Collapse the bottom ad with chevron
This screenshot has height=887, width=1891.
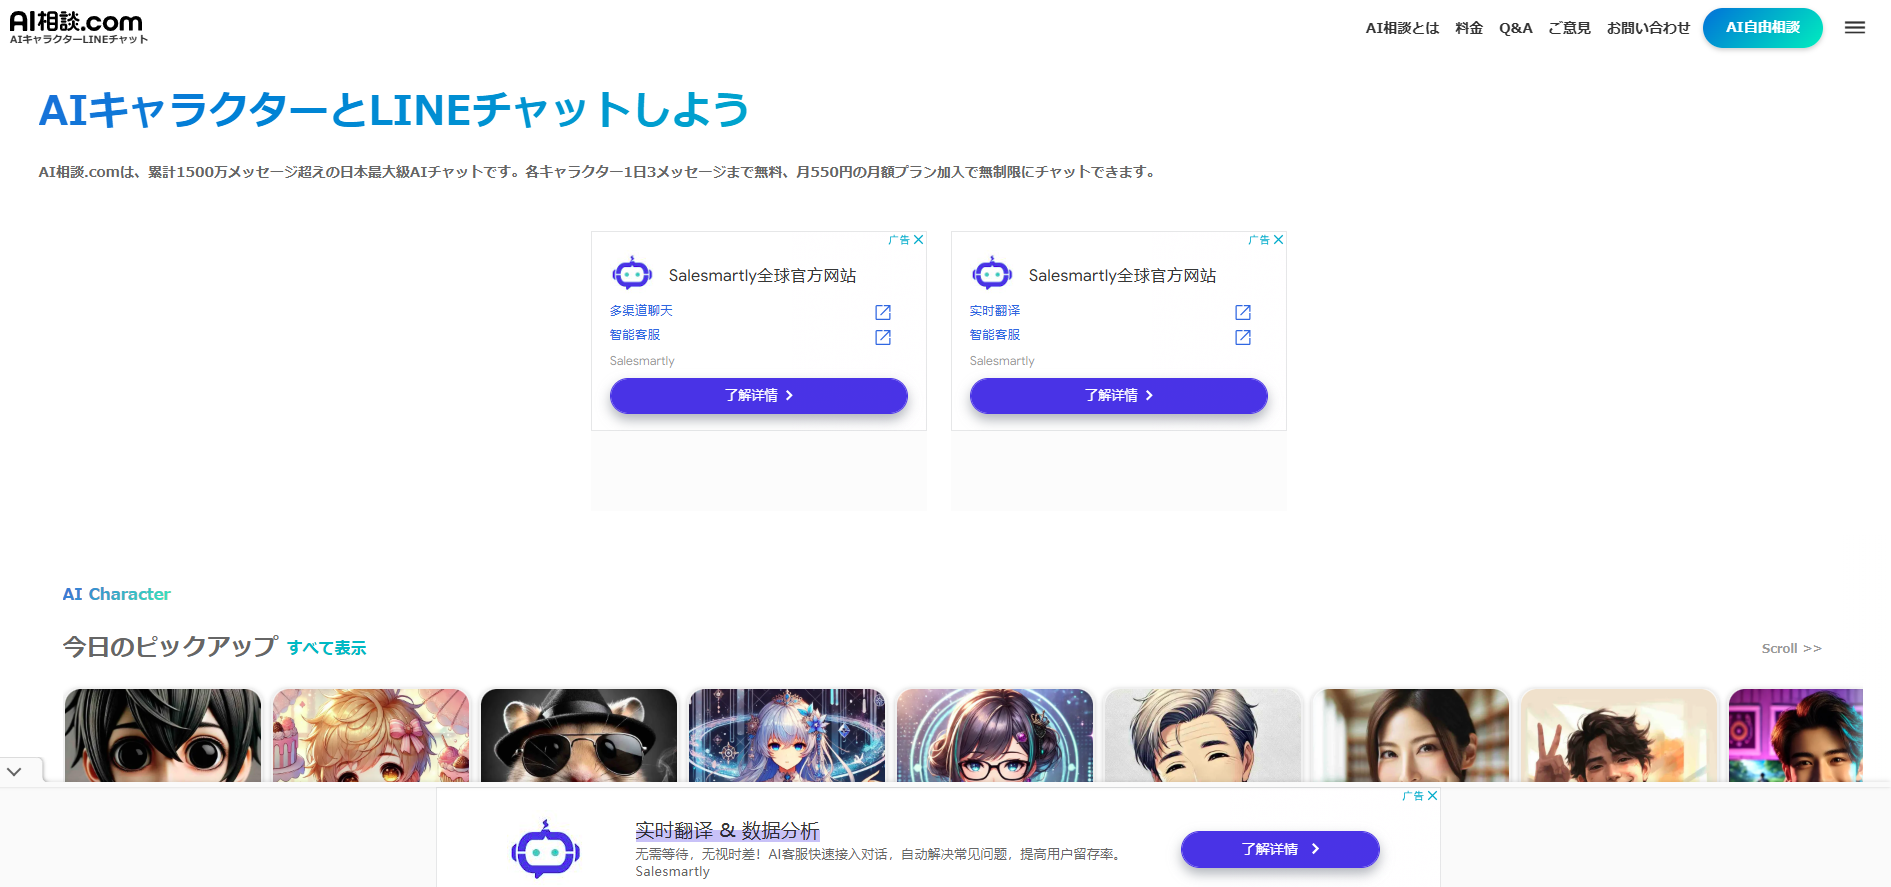(14, 772)
